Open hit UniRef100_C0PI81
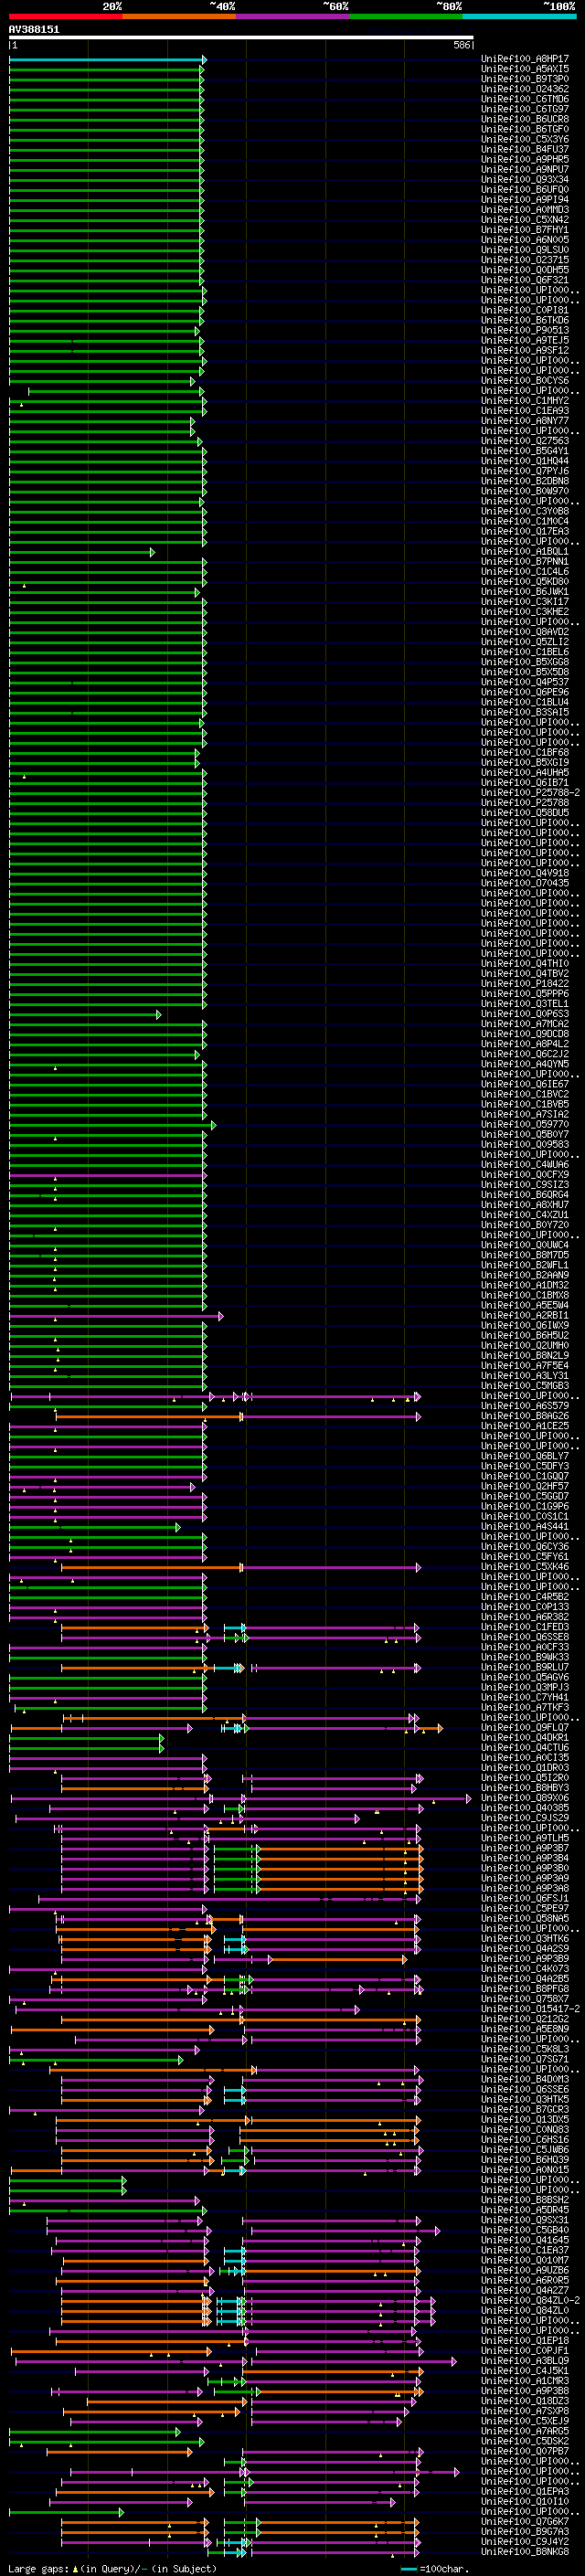585x2576 pixels. [524, 310]
